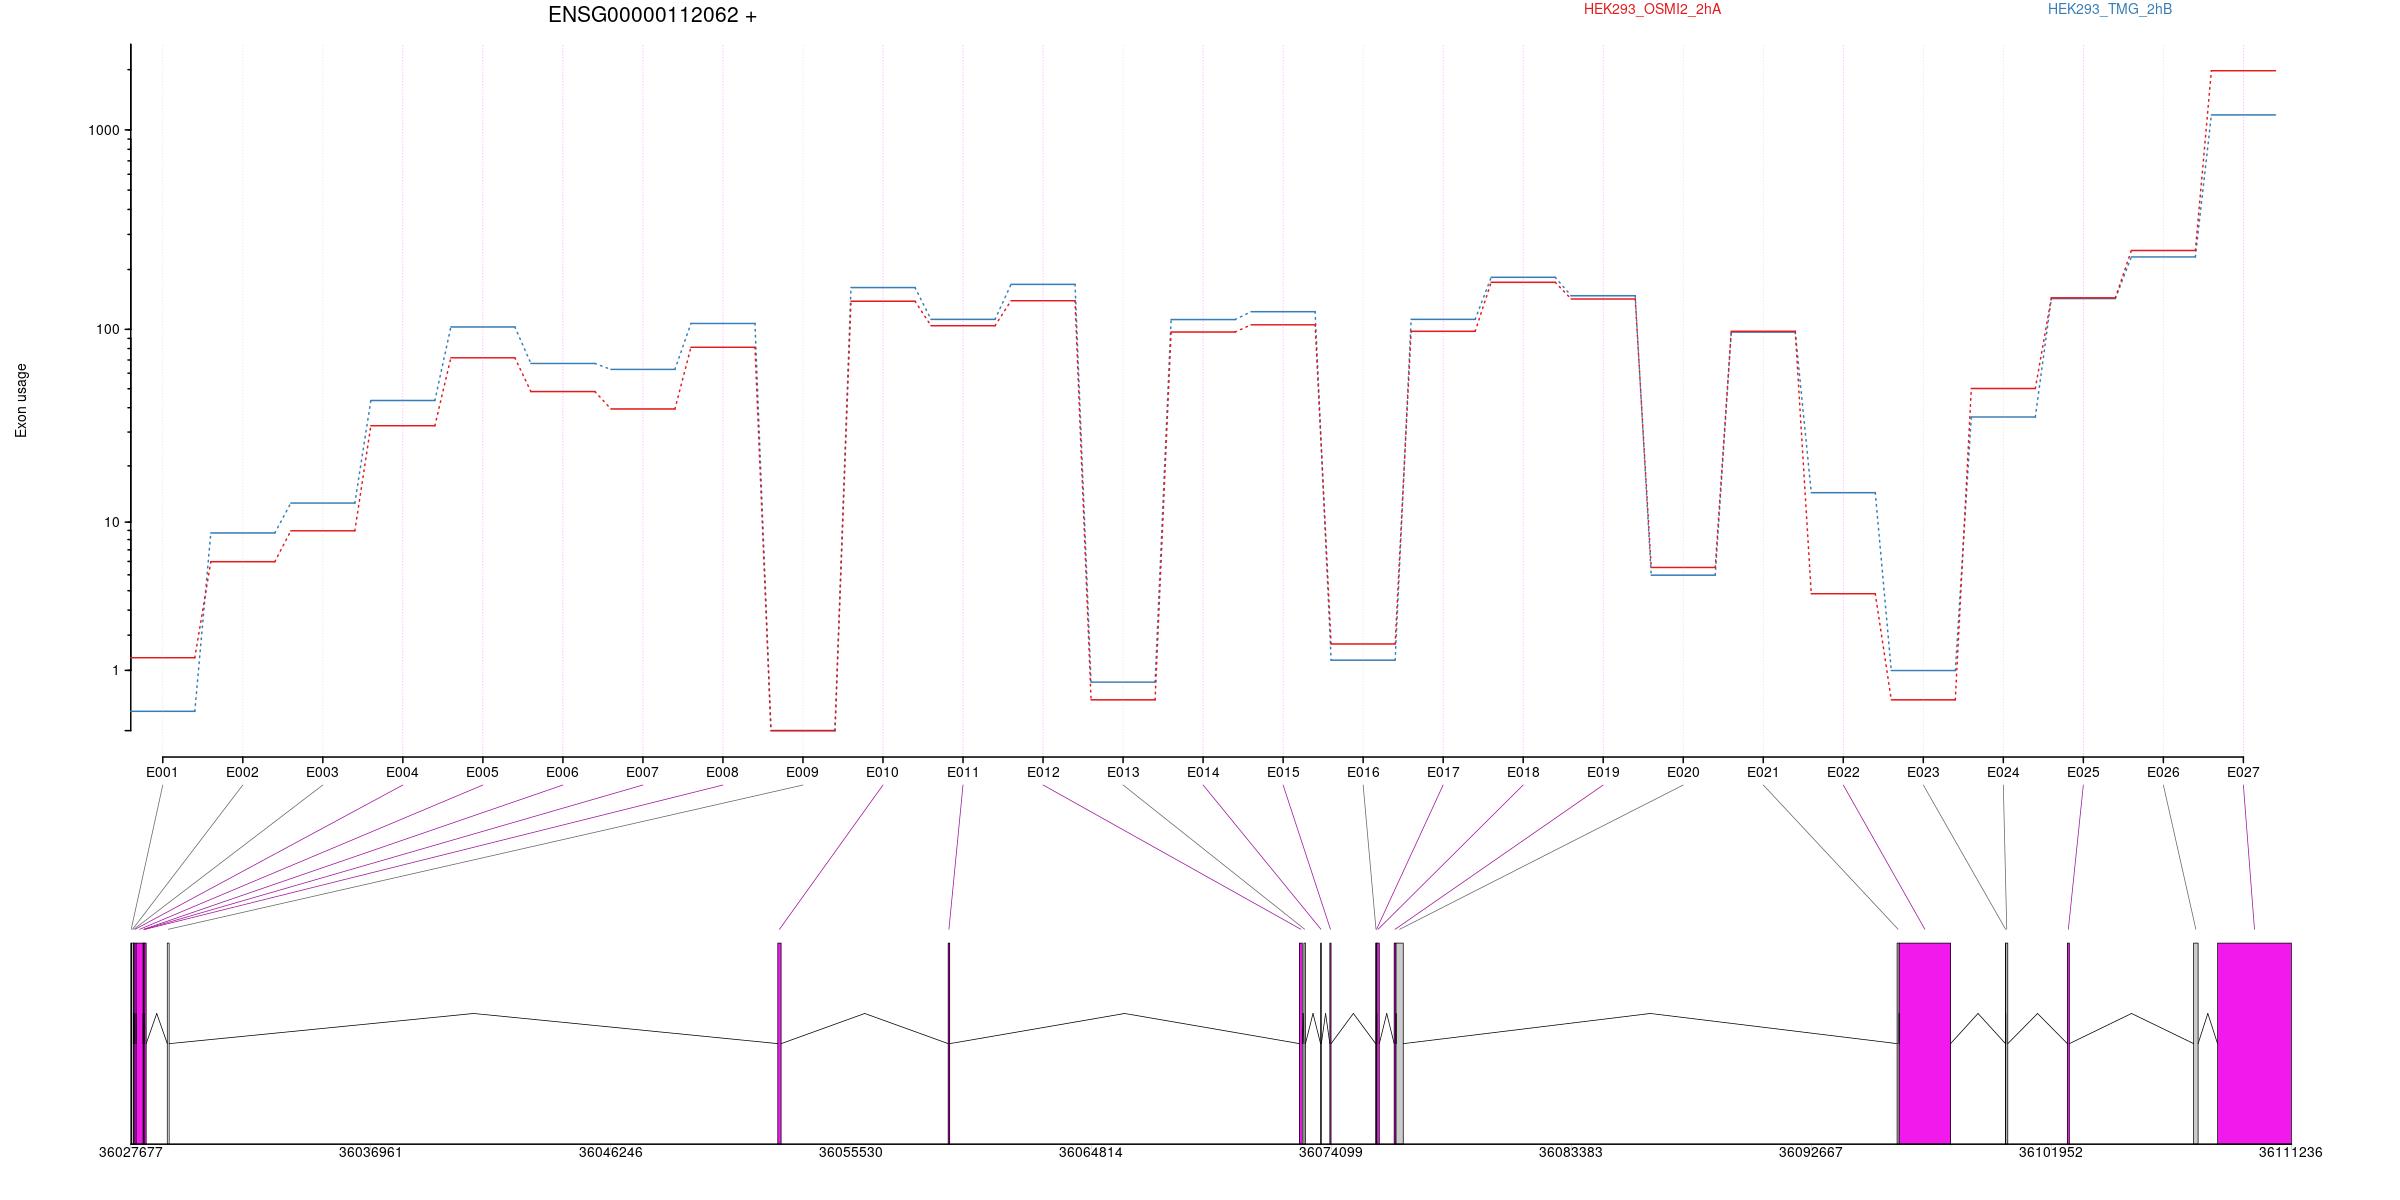
Task: Click exon label E015
Action: (1283, 772)
